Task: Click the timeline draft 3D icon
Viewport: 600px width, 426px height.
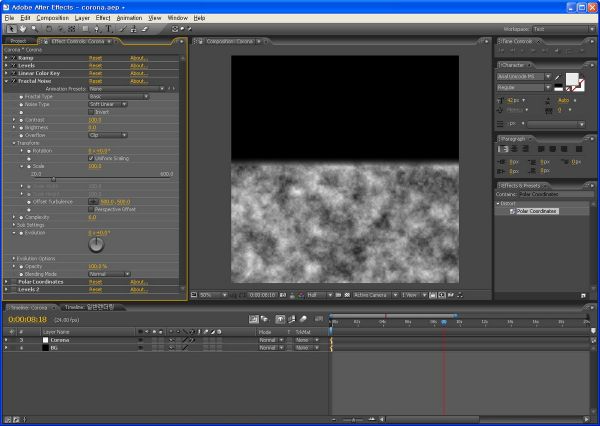Action: point(264,319)
